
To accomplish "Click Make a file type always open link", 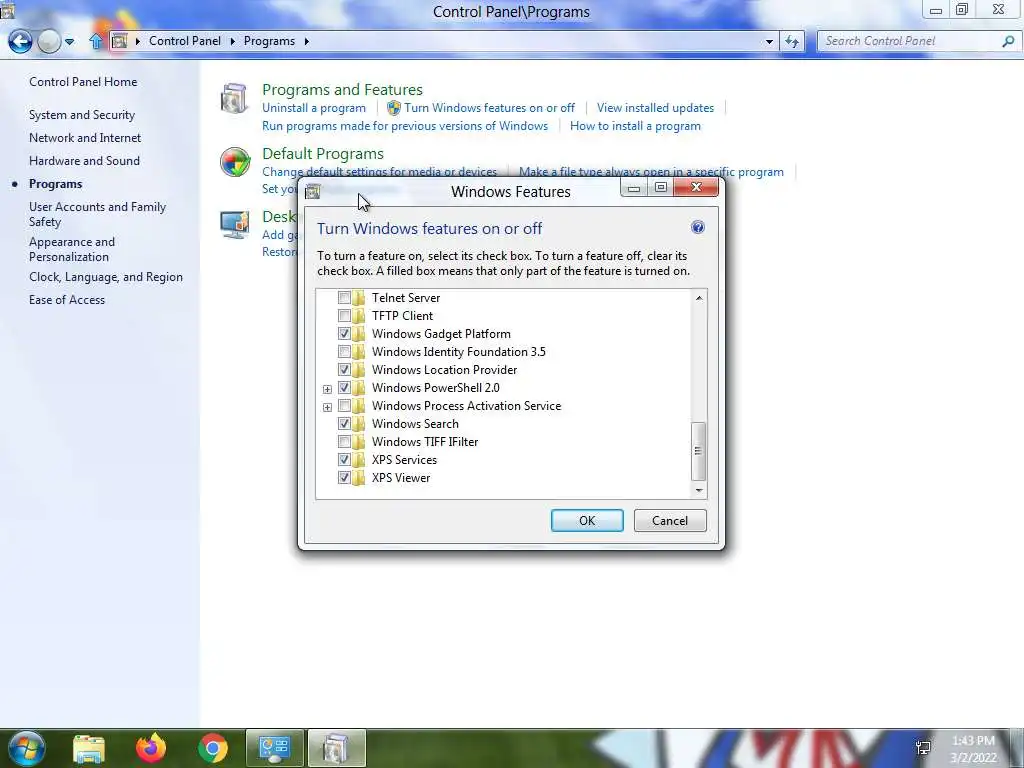I will pyautogui.click(x=651, y=172).
